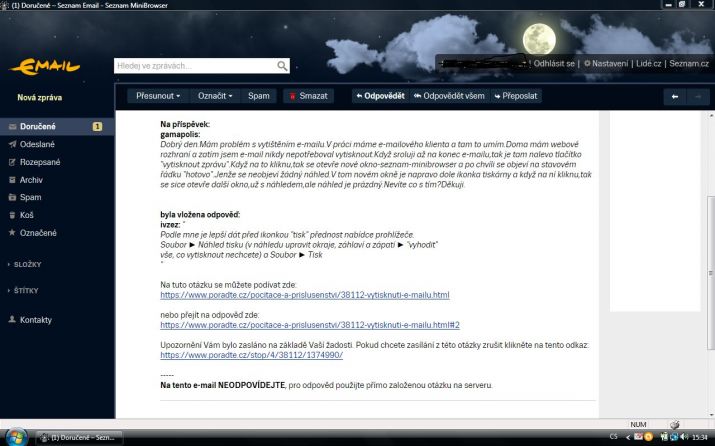This screenshot has height=446, width=715.
Task: Show Označené starred messages
Action: 38,233
